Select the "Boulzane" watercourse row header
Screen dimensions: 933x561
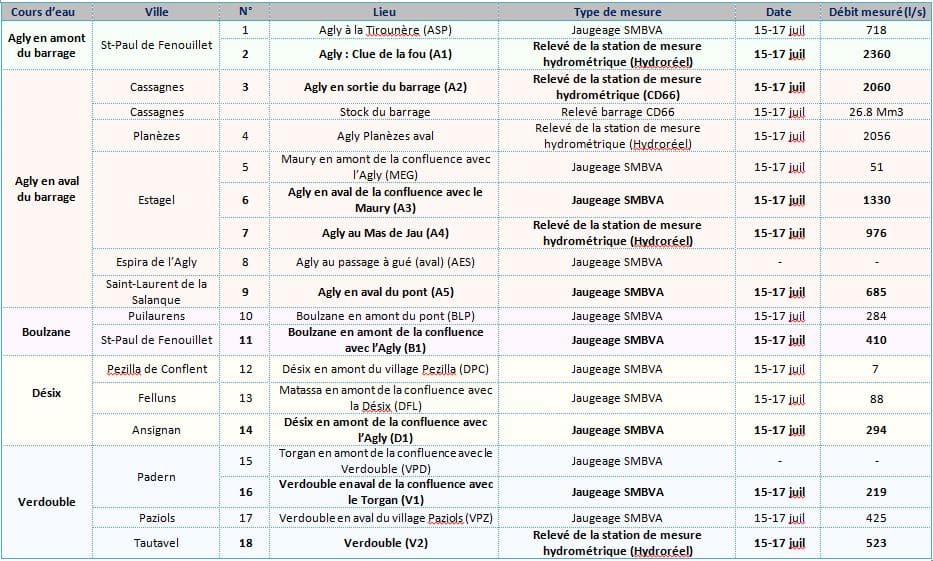point(47,331)
